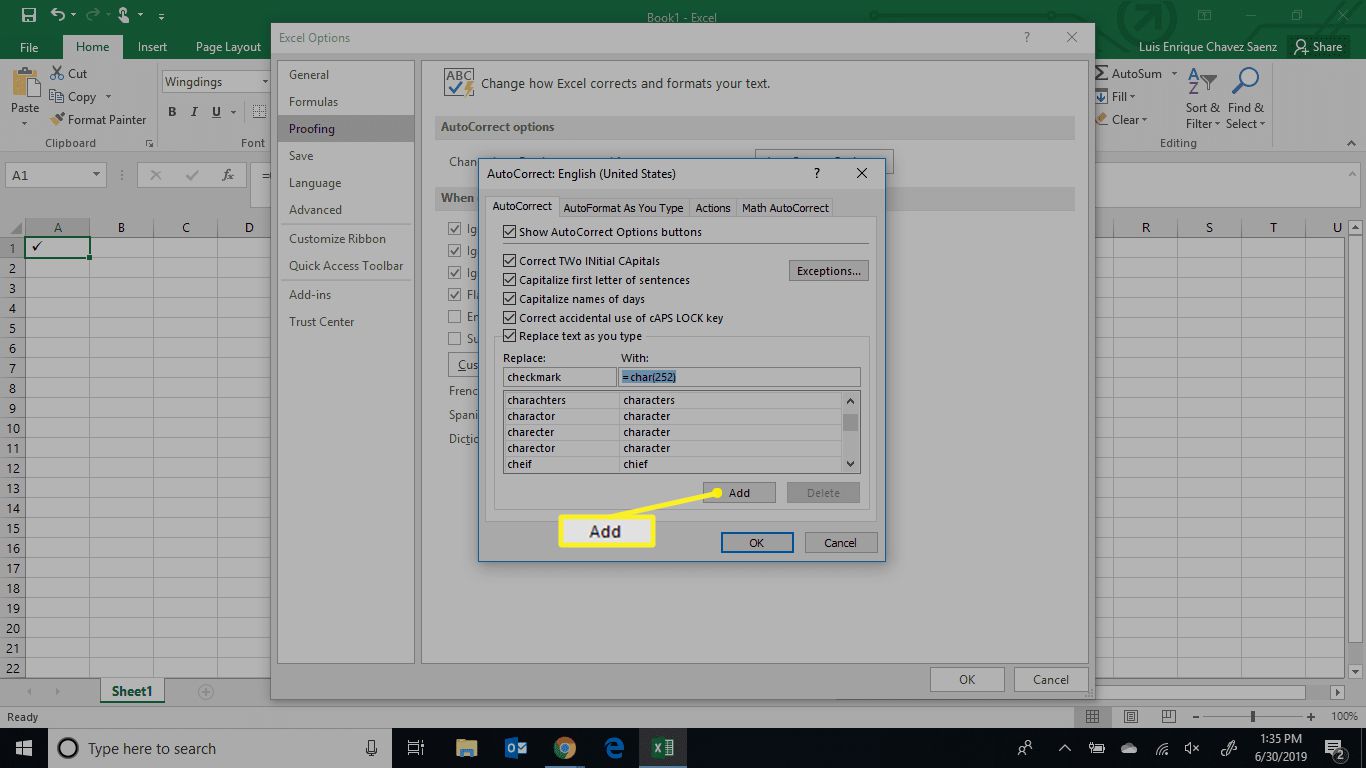
Task: Switch to the Page Layout view icon in the status bar
Action: point(1131,717)
